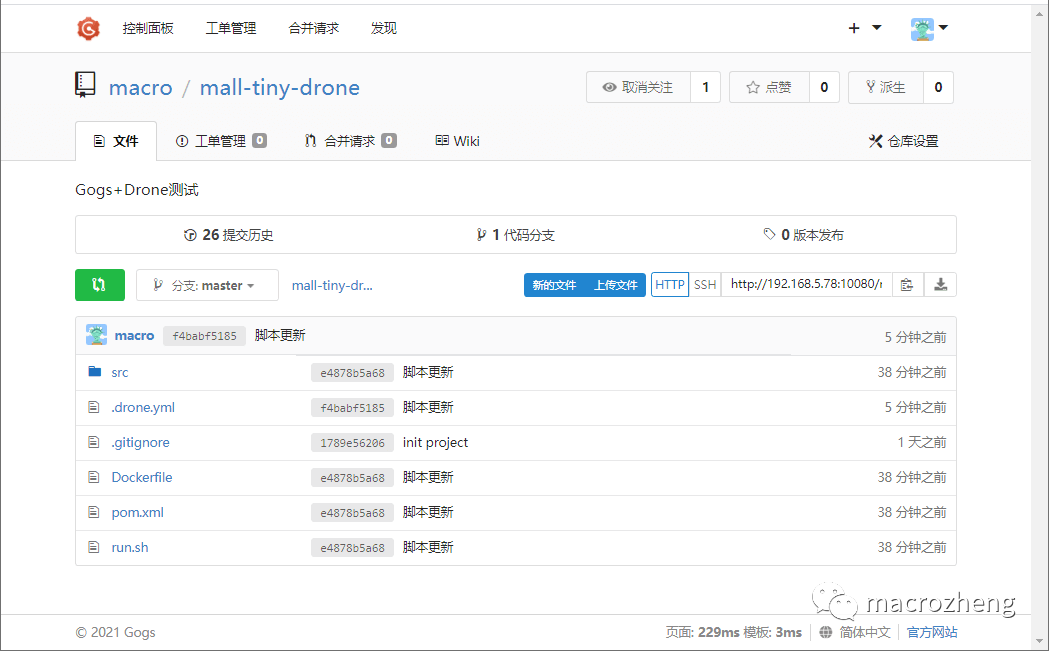Click the green compare refresh button
Image resolution: width=1049 pixels, height=651 pixels.
pos(100,285)
